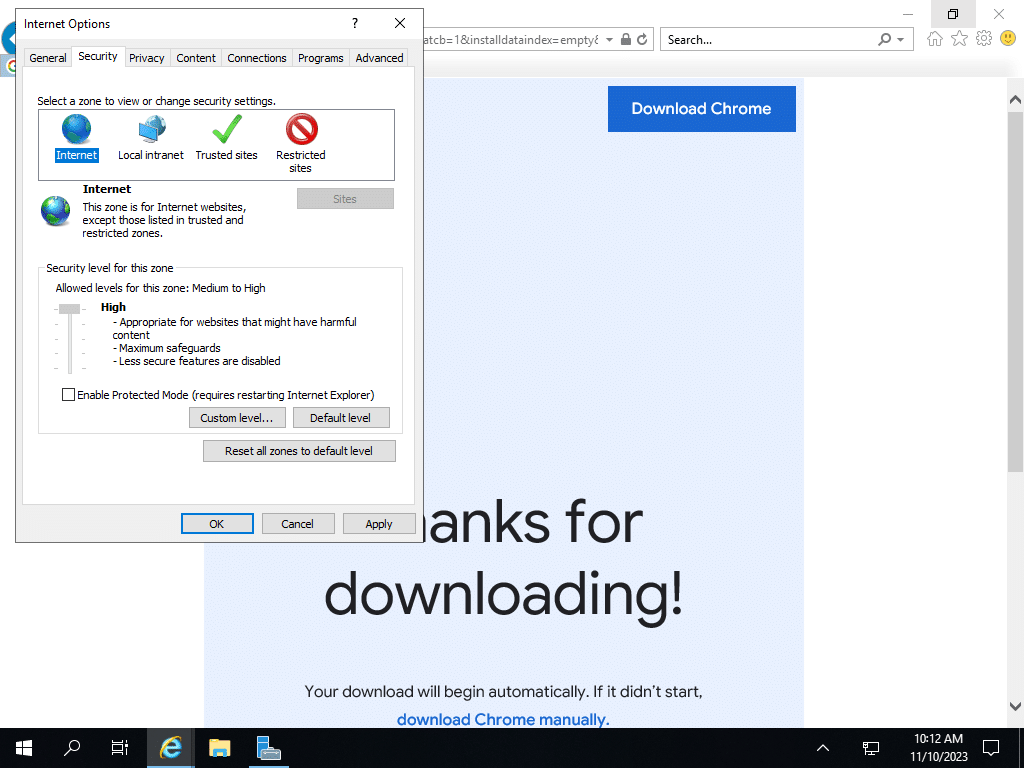Click 'Allowed levels for this zone' text
This screenshot has height=768, width=1024.
[x=160, y=288]
